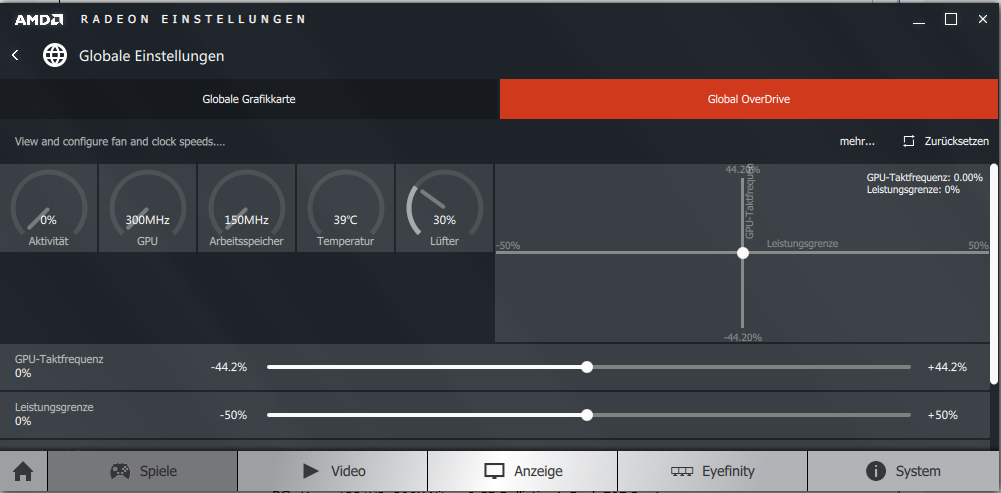Image resolution: width=1001 pixels, height=493 pixels.
Task: Click the +44.2% maximum label of GPU-Taktfrequenz
Action: click(947, 367)
